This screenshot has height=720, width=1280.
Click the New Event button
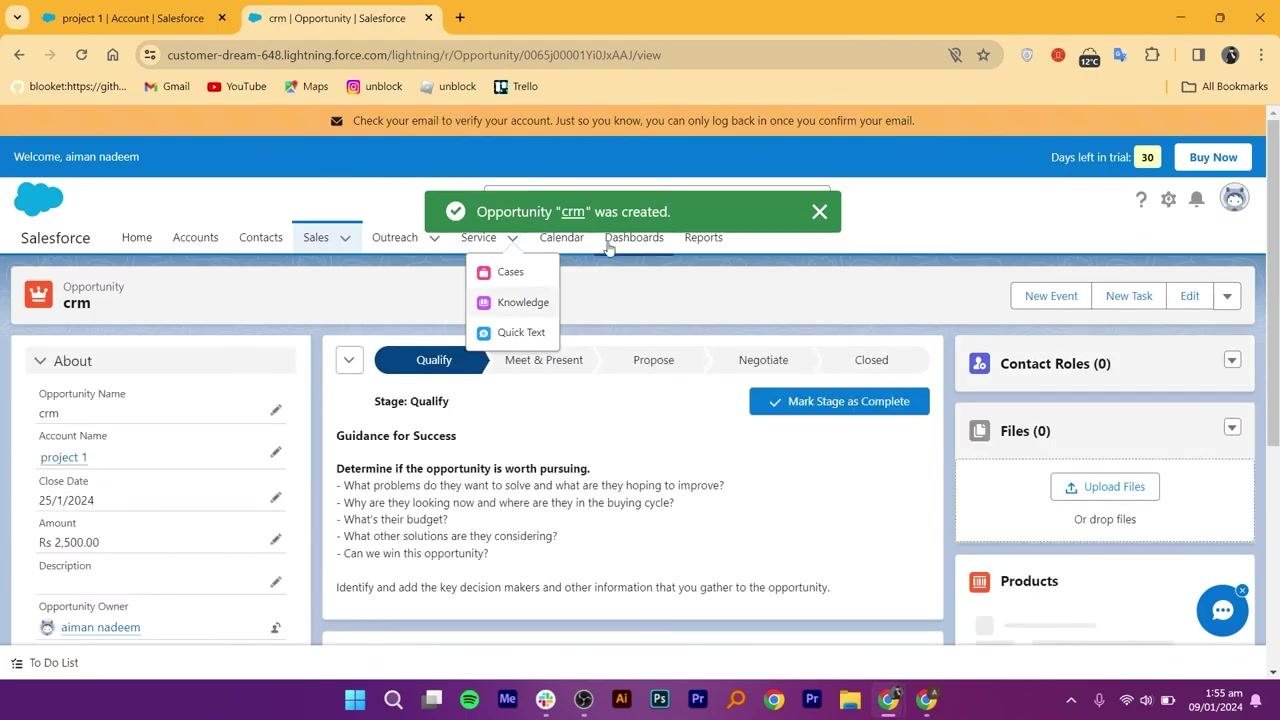click(x=1051, y=296)
